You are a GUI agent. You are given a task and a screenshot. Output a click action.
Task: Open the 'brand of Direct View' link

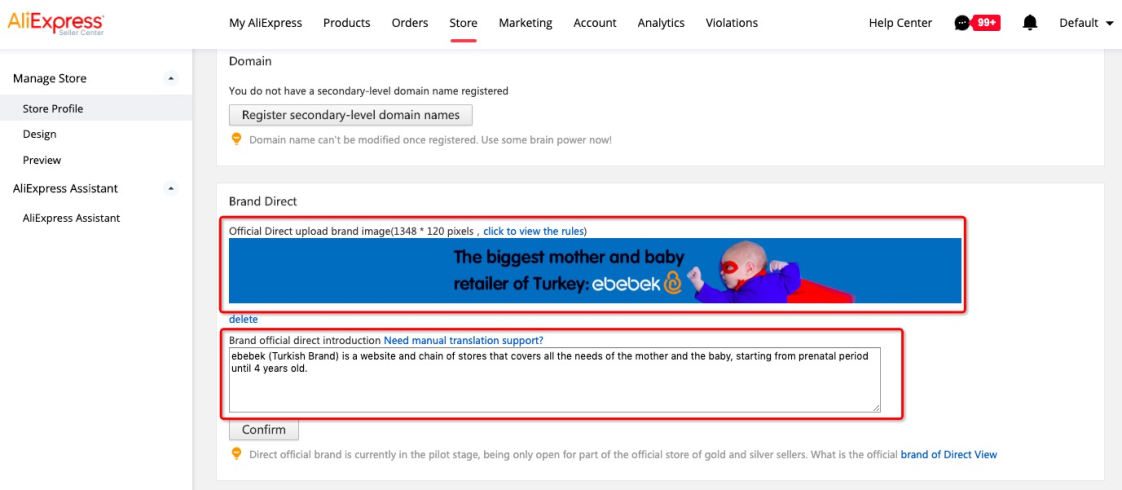pos(948,454)
